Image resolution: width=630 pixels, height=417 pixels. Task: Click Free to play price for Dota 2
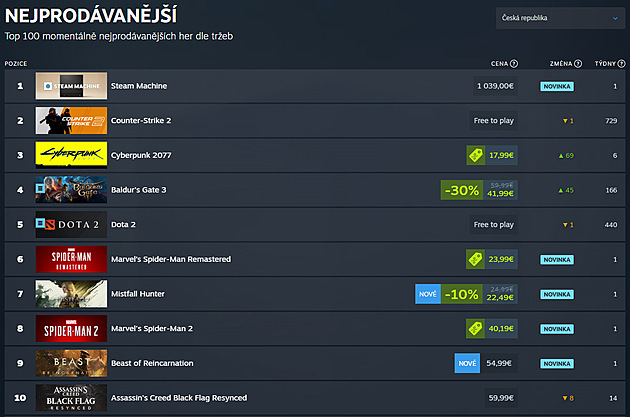point(493,225)
